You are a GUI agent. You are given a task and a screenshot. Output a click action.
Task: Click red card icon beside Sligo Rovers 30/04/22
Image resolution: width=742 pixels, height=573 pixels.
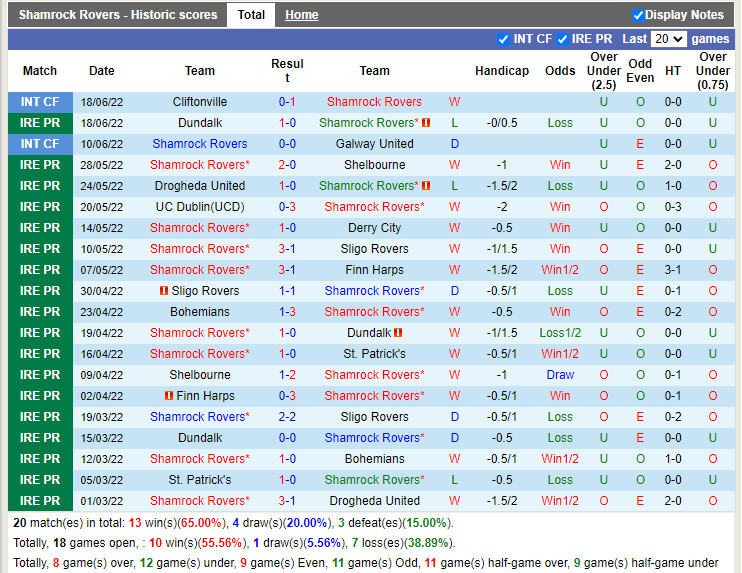point(164,291)
